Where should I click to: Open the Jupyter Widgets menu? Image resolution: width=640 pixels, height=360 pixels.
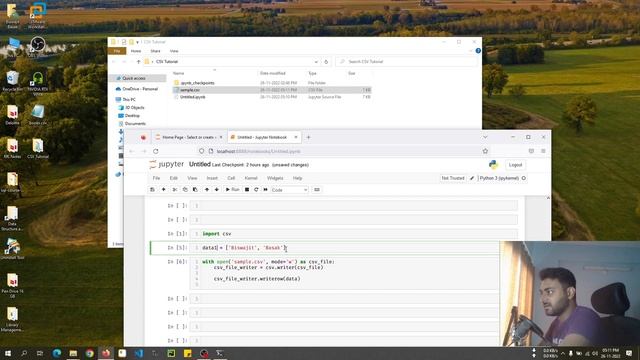(x=275, y=178)
